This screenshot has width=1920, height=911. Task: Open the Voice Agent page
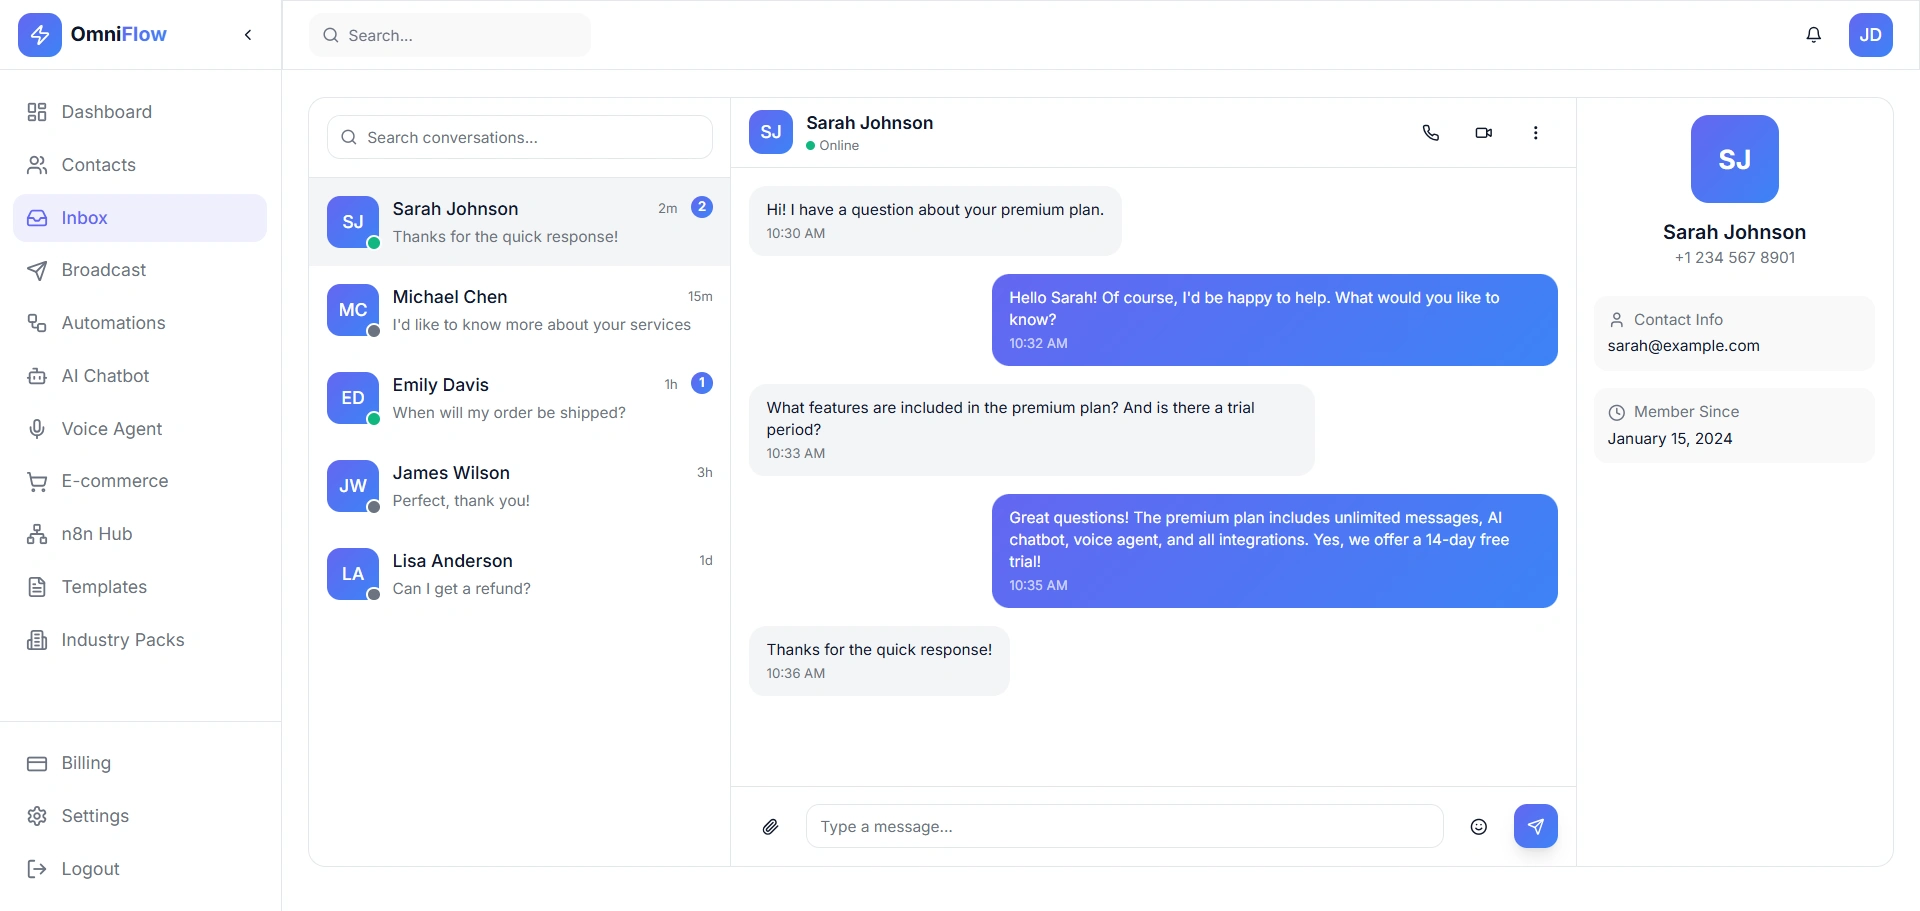click(x=111, y=429)
